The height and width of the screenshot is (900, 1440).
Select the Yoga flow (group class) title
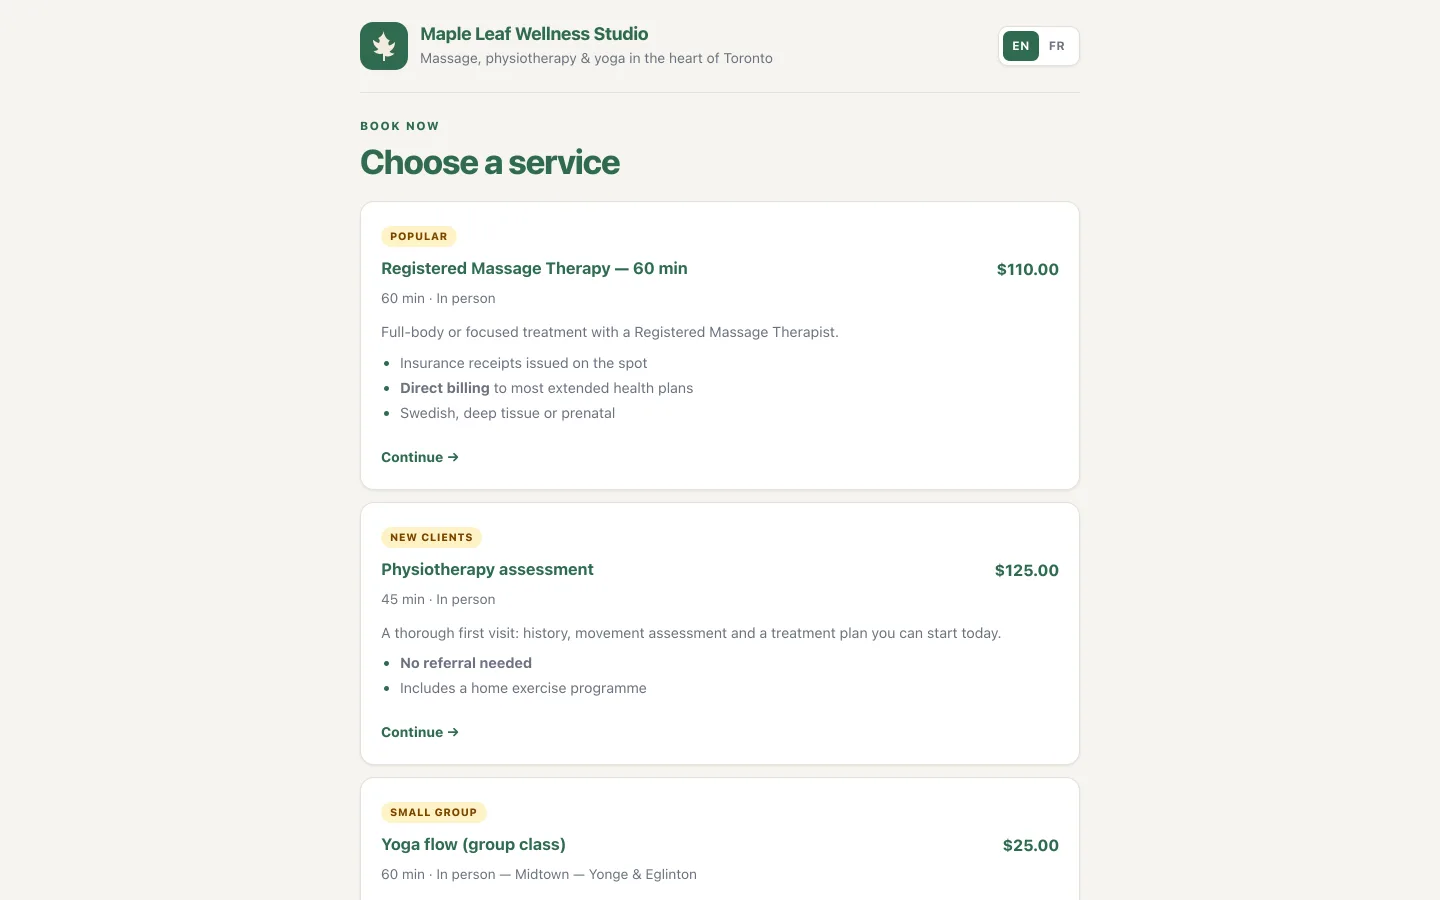pos(473,844)
